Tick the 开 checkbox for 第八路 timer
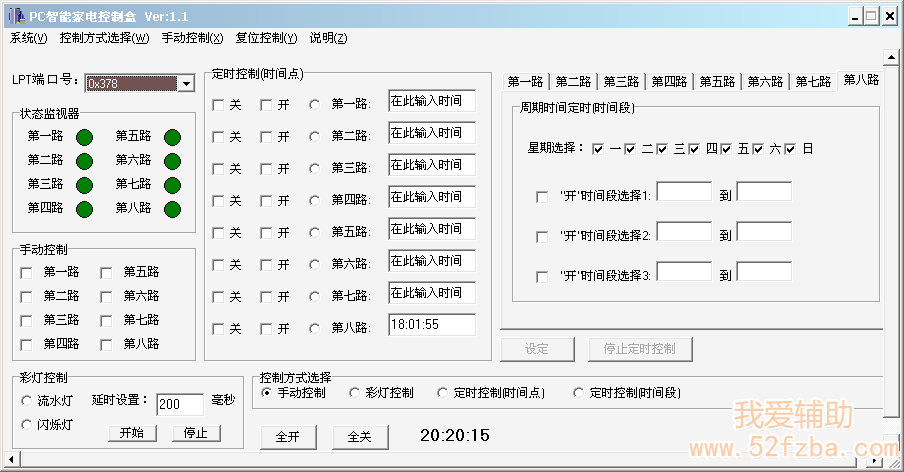 pyautogui.click(x=266, y=329)
